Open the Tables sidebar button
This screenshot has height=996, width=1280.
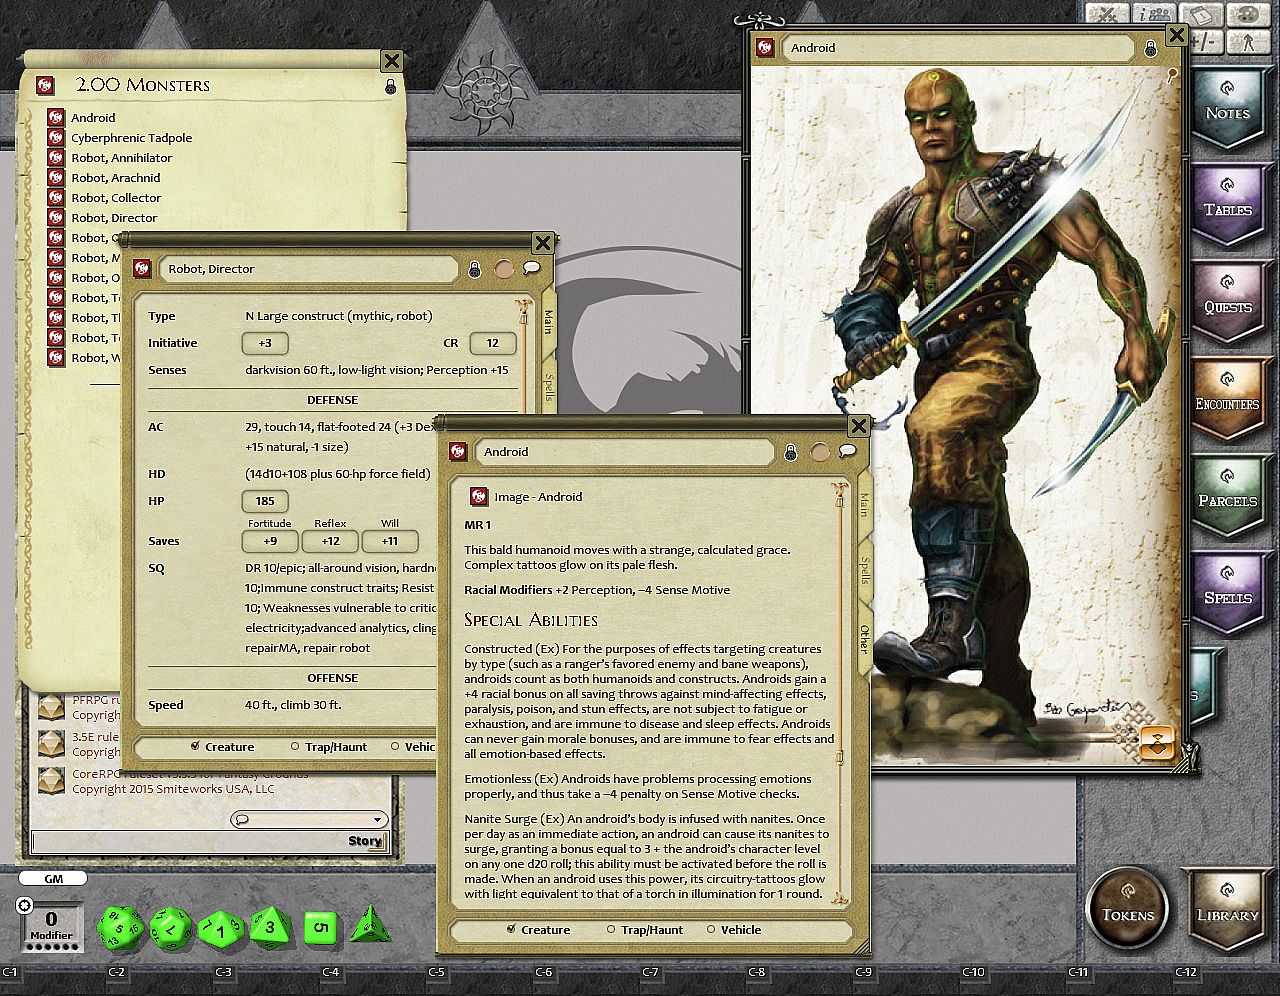[1227, 209]
